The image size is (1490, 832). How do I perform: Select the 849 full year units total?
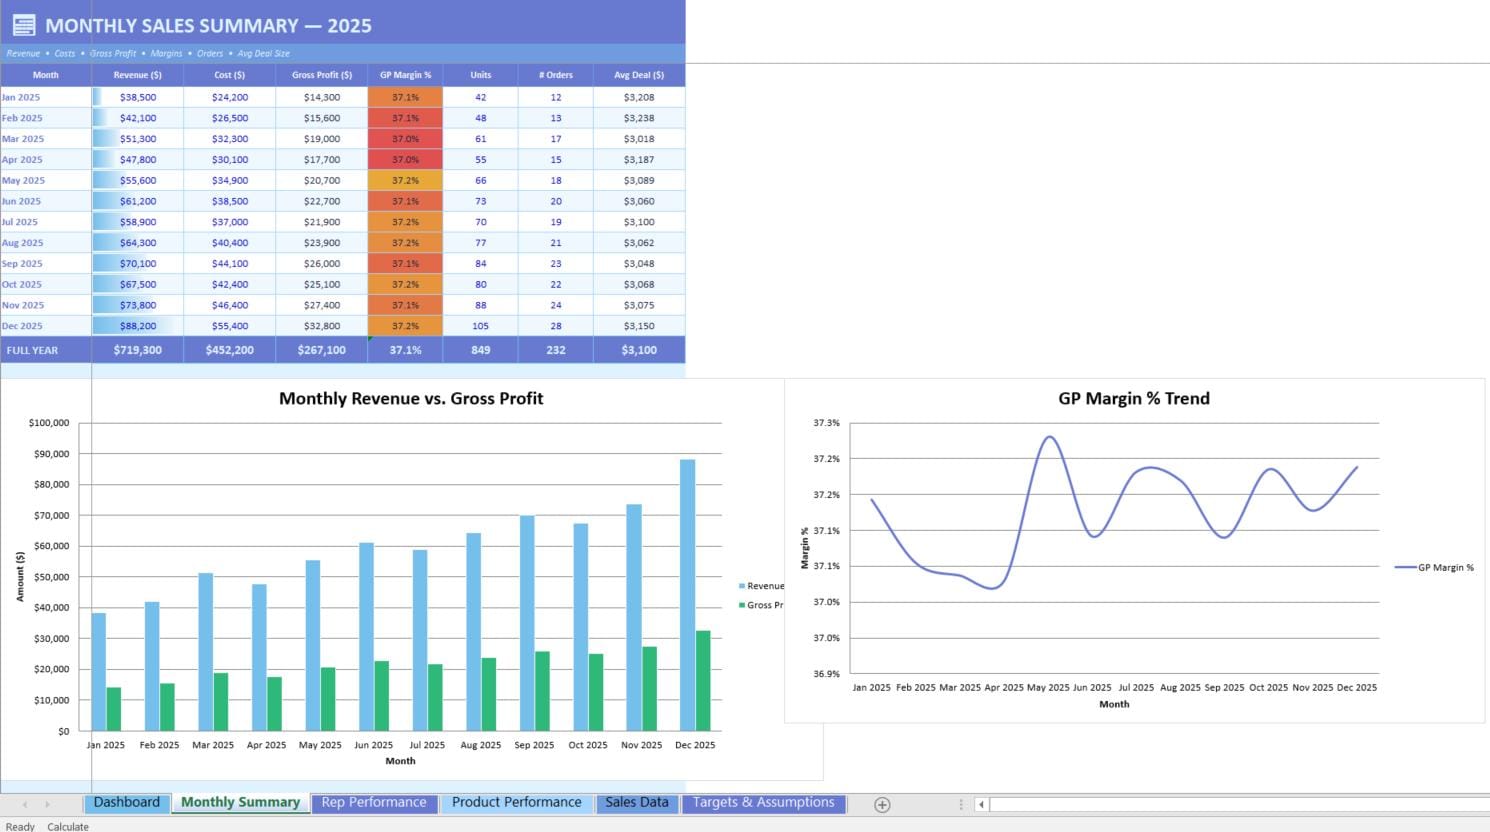[481, 350]
